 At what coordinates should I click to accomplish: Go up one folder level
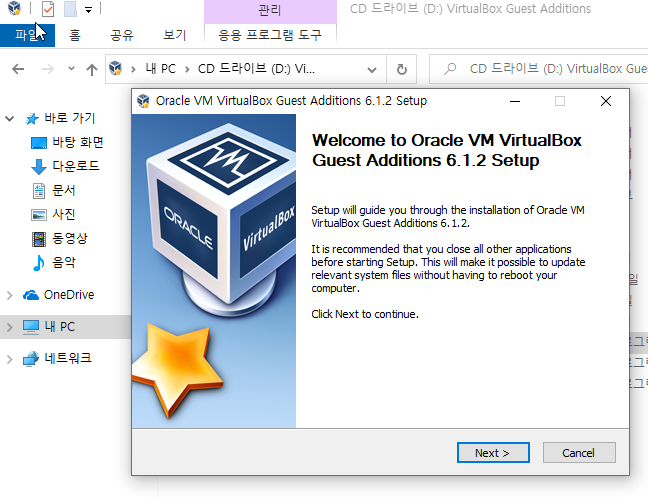(92, 69)
